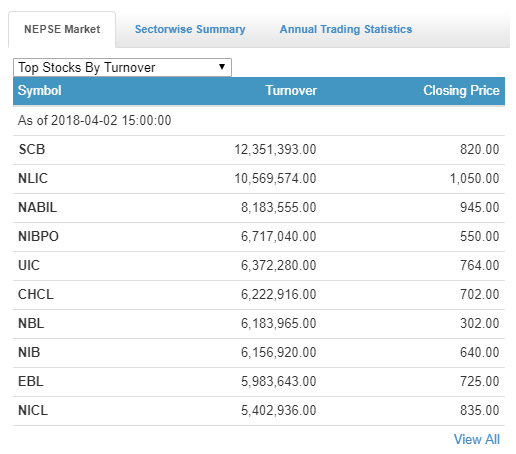This screenshot has height=454, width=516.
Task: Click the NICL symbol
Action: 33,410
